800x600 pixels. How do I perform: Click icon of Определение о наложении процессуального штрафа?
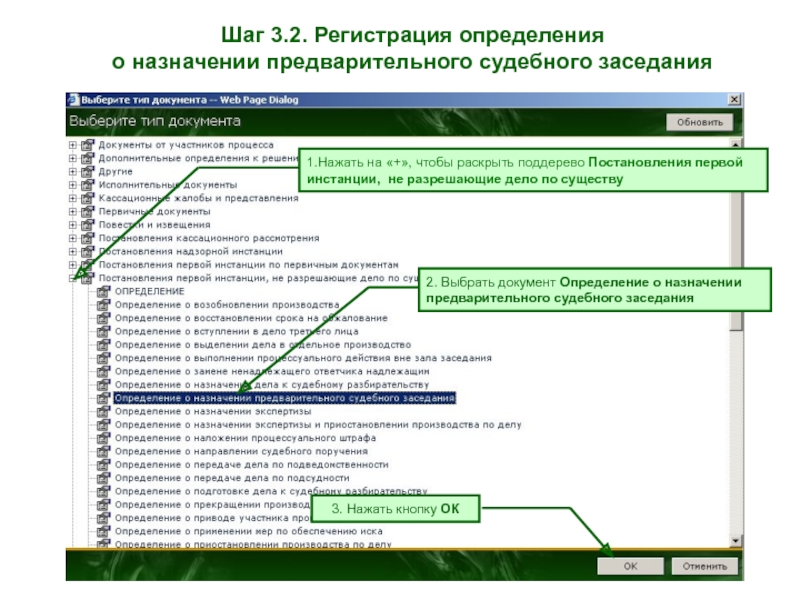tap(104, 438)
